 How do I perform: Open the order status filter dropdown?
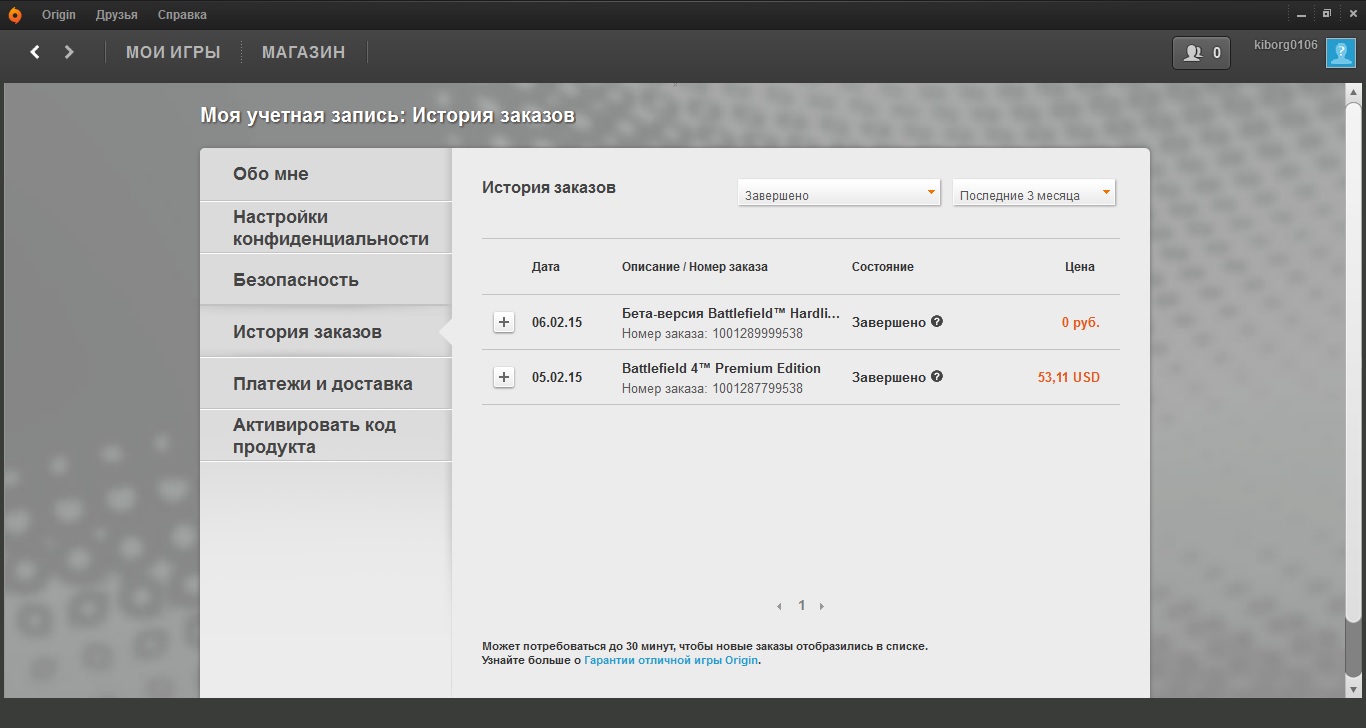click(x=838, y=195)
